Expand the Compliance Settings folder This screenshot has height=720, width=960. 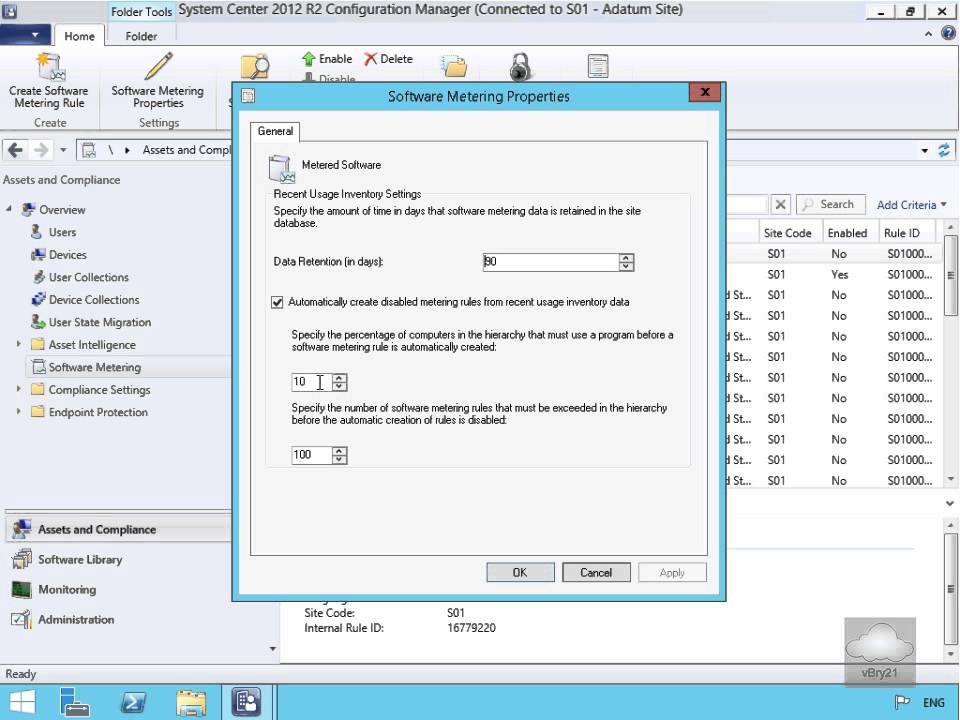(x=18, y=389)
